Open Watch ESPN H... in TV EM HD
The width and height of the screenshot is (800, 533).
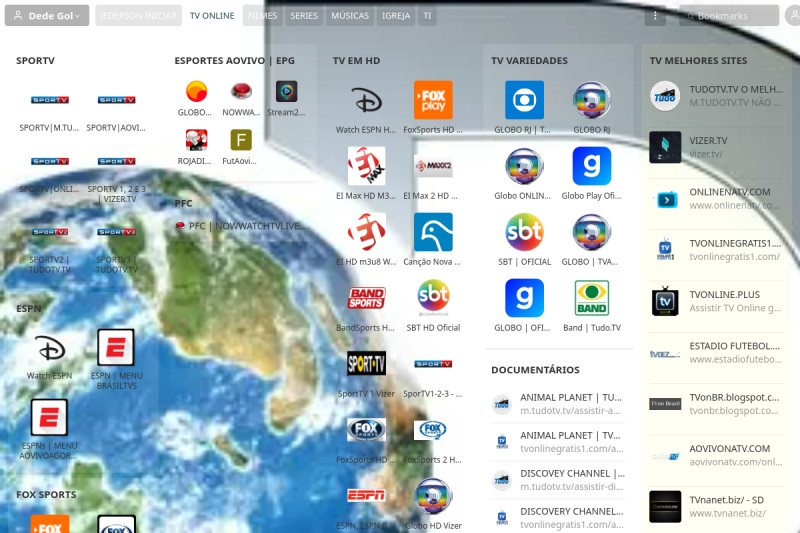pos(366,100)
